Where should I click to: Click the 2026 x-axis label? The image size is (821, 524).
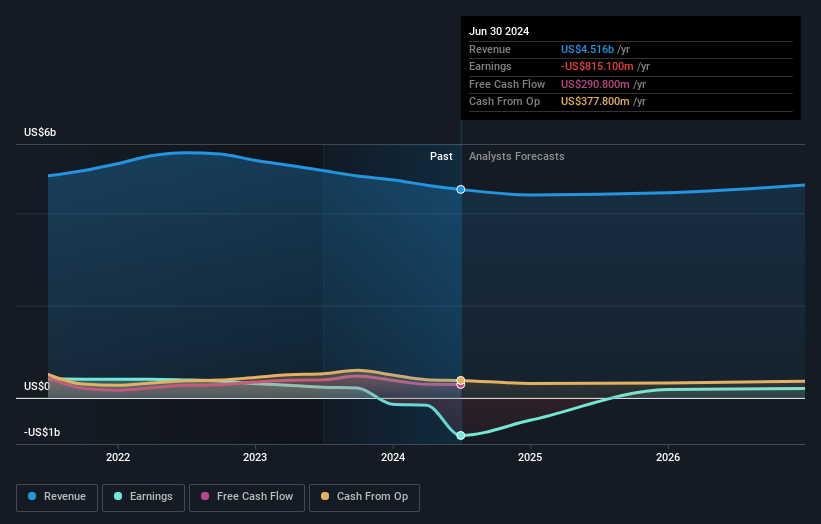[x=668, y=457]
